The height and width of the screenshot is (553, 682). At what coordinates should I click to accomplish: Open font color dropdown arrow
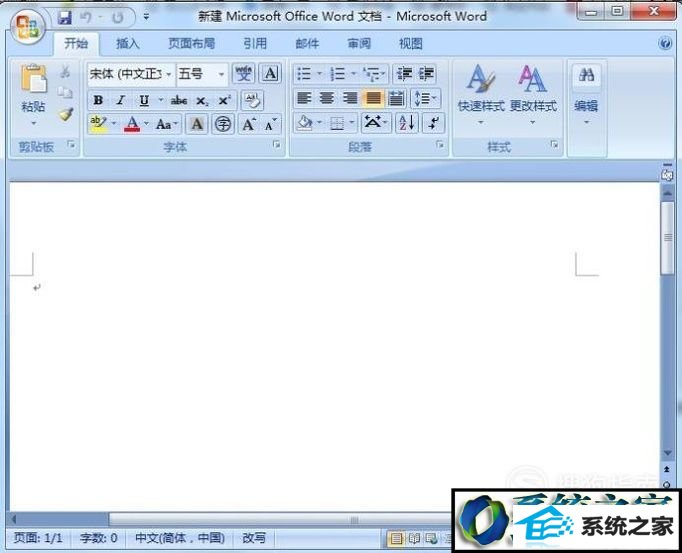(146, 124)
